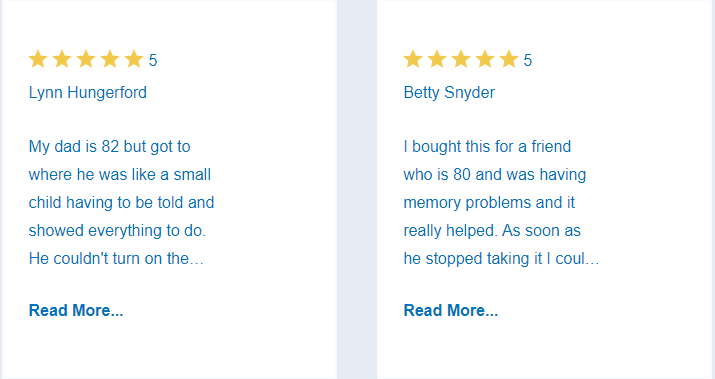Viewport: 715px width, 379px height.
Task: Select the reviewer name Betty Snyder
Action: 449,93
